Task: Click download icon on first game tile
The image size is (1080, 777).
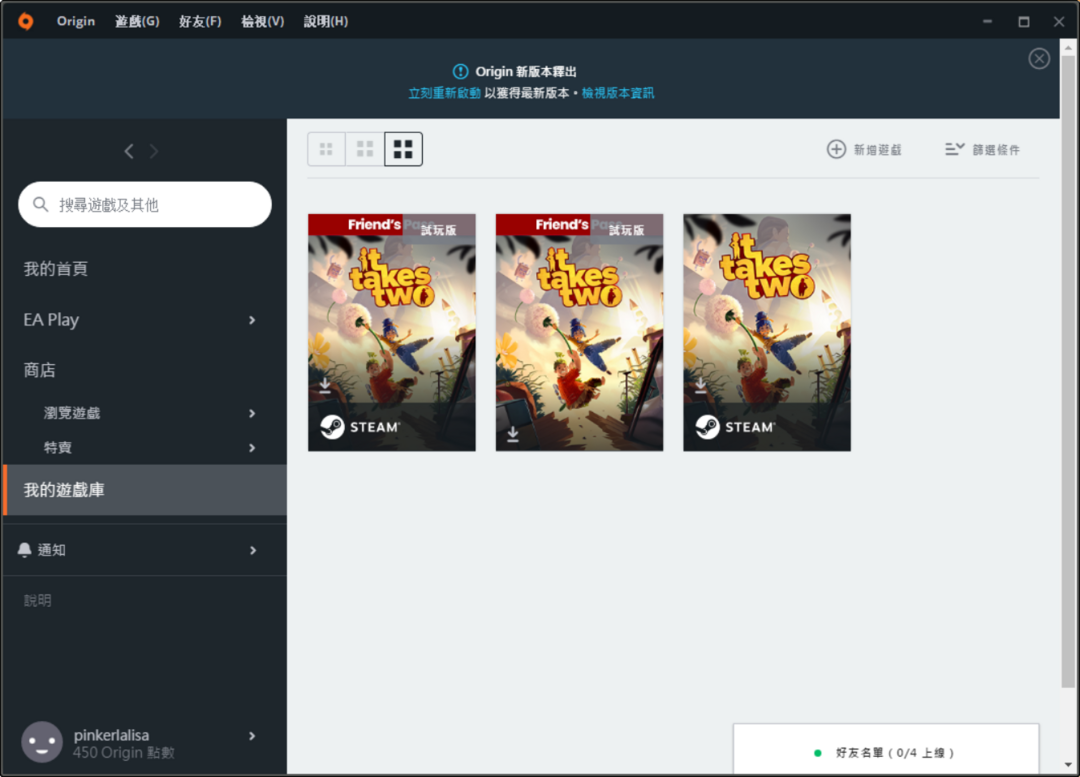Action: (x=325, y=385)
